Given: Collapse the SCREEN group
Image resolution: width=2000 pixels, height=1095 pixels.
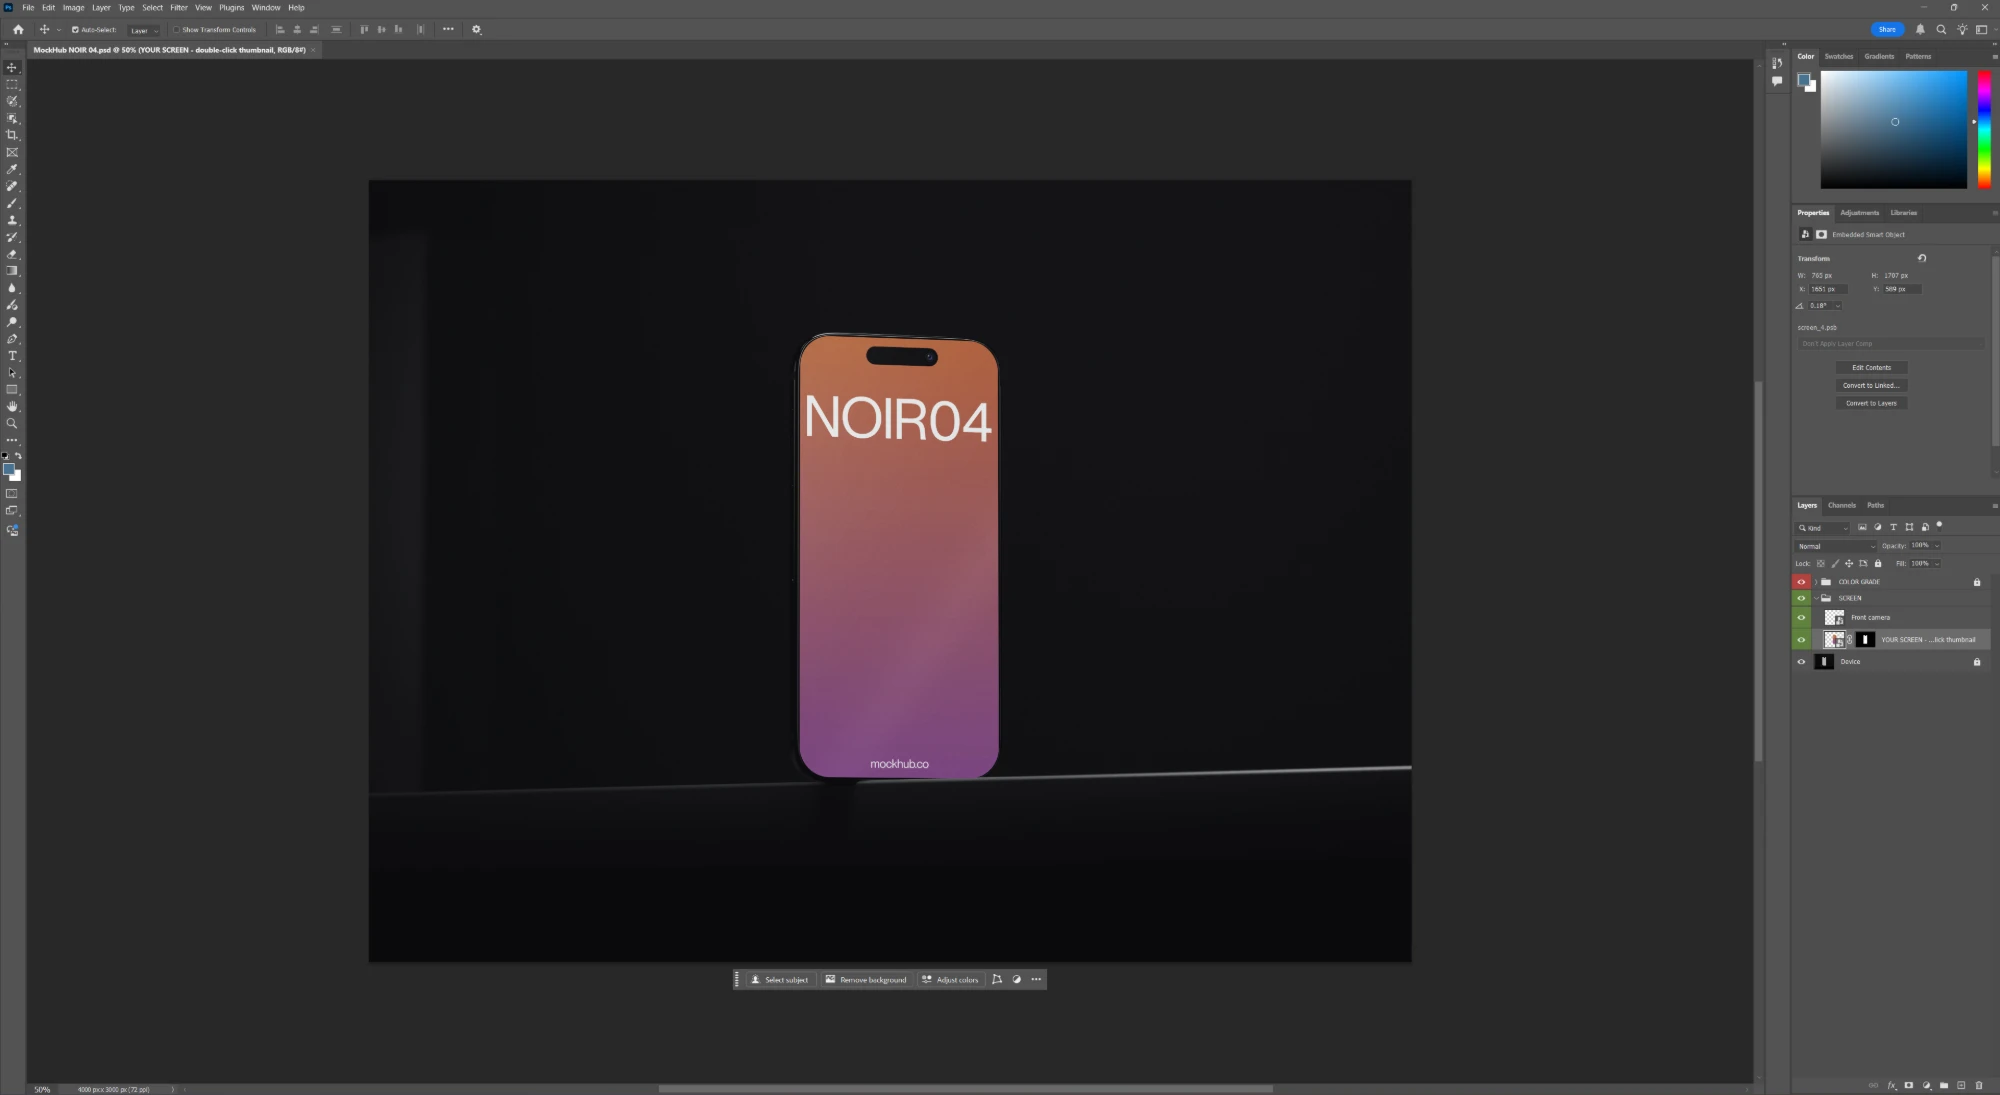Looking at the screenshot, I should (1816, 598).
